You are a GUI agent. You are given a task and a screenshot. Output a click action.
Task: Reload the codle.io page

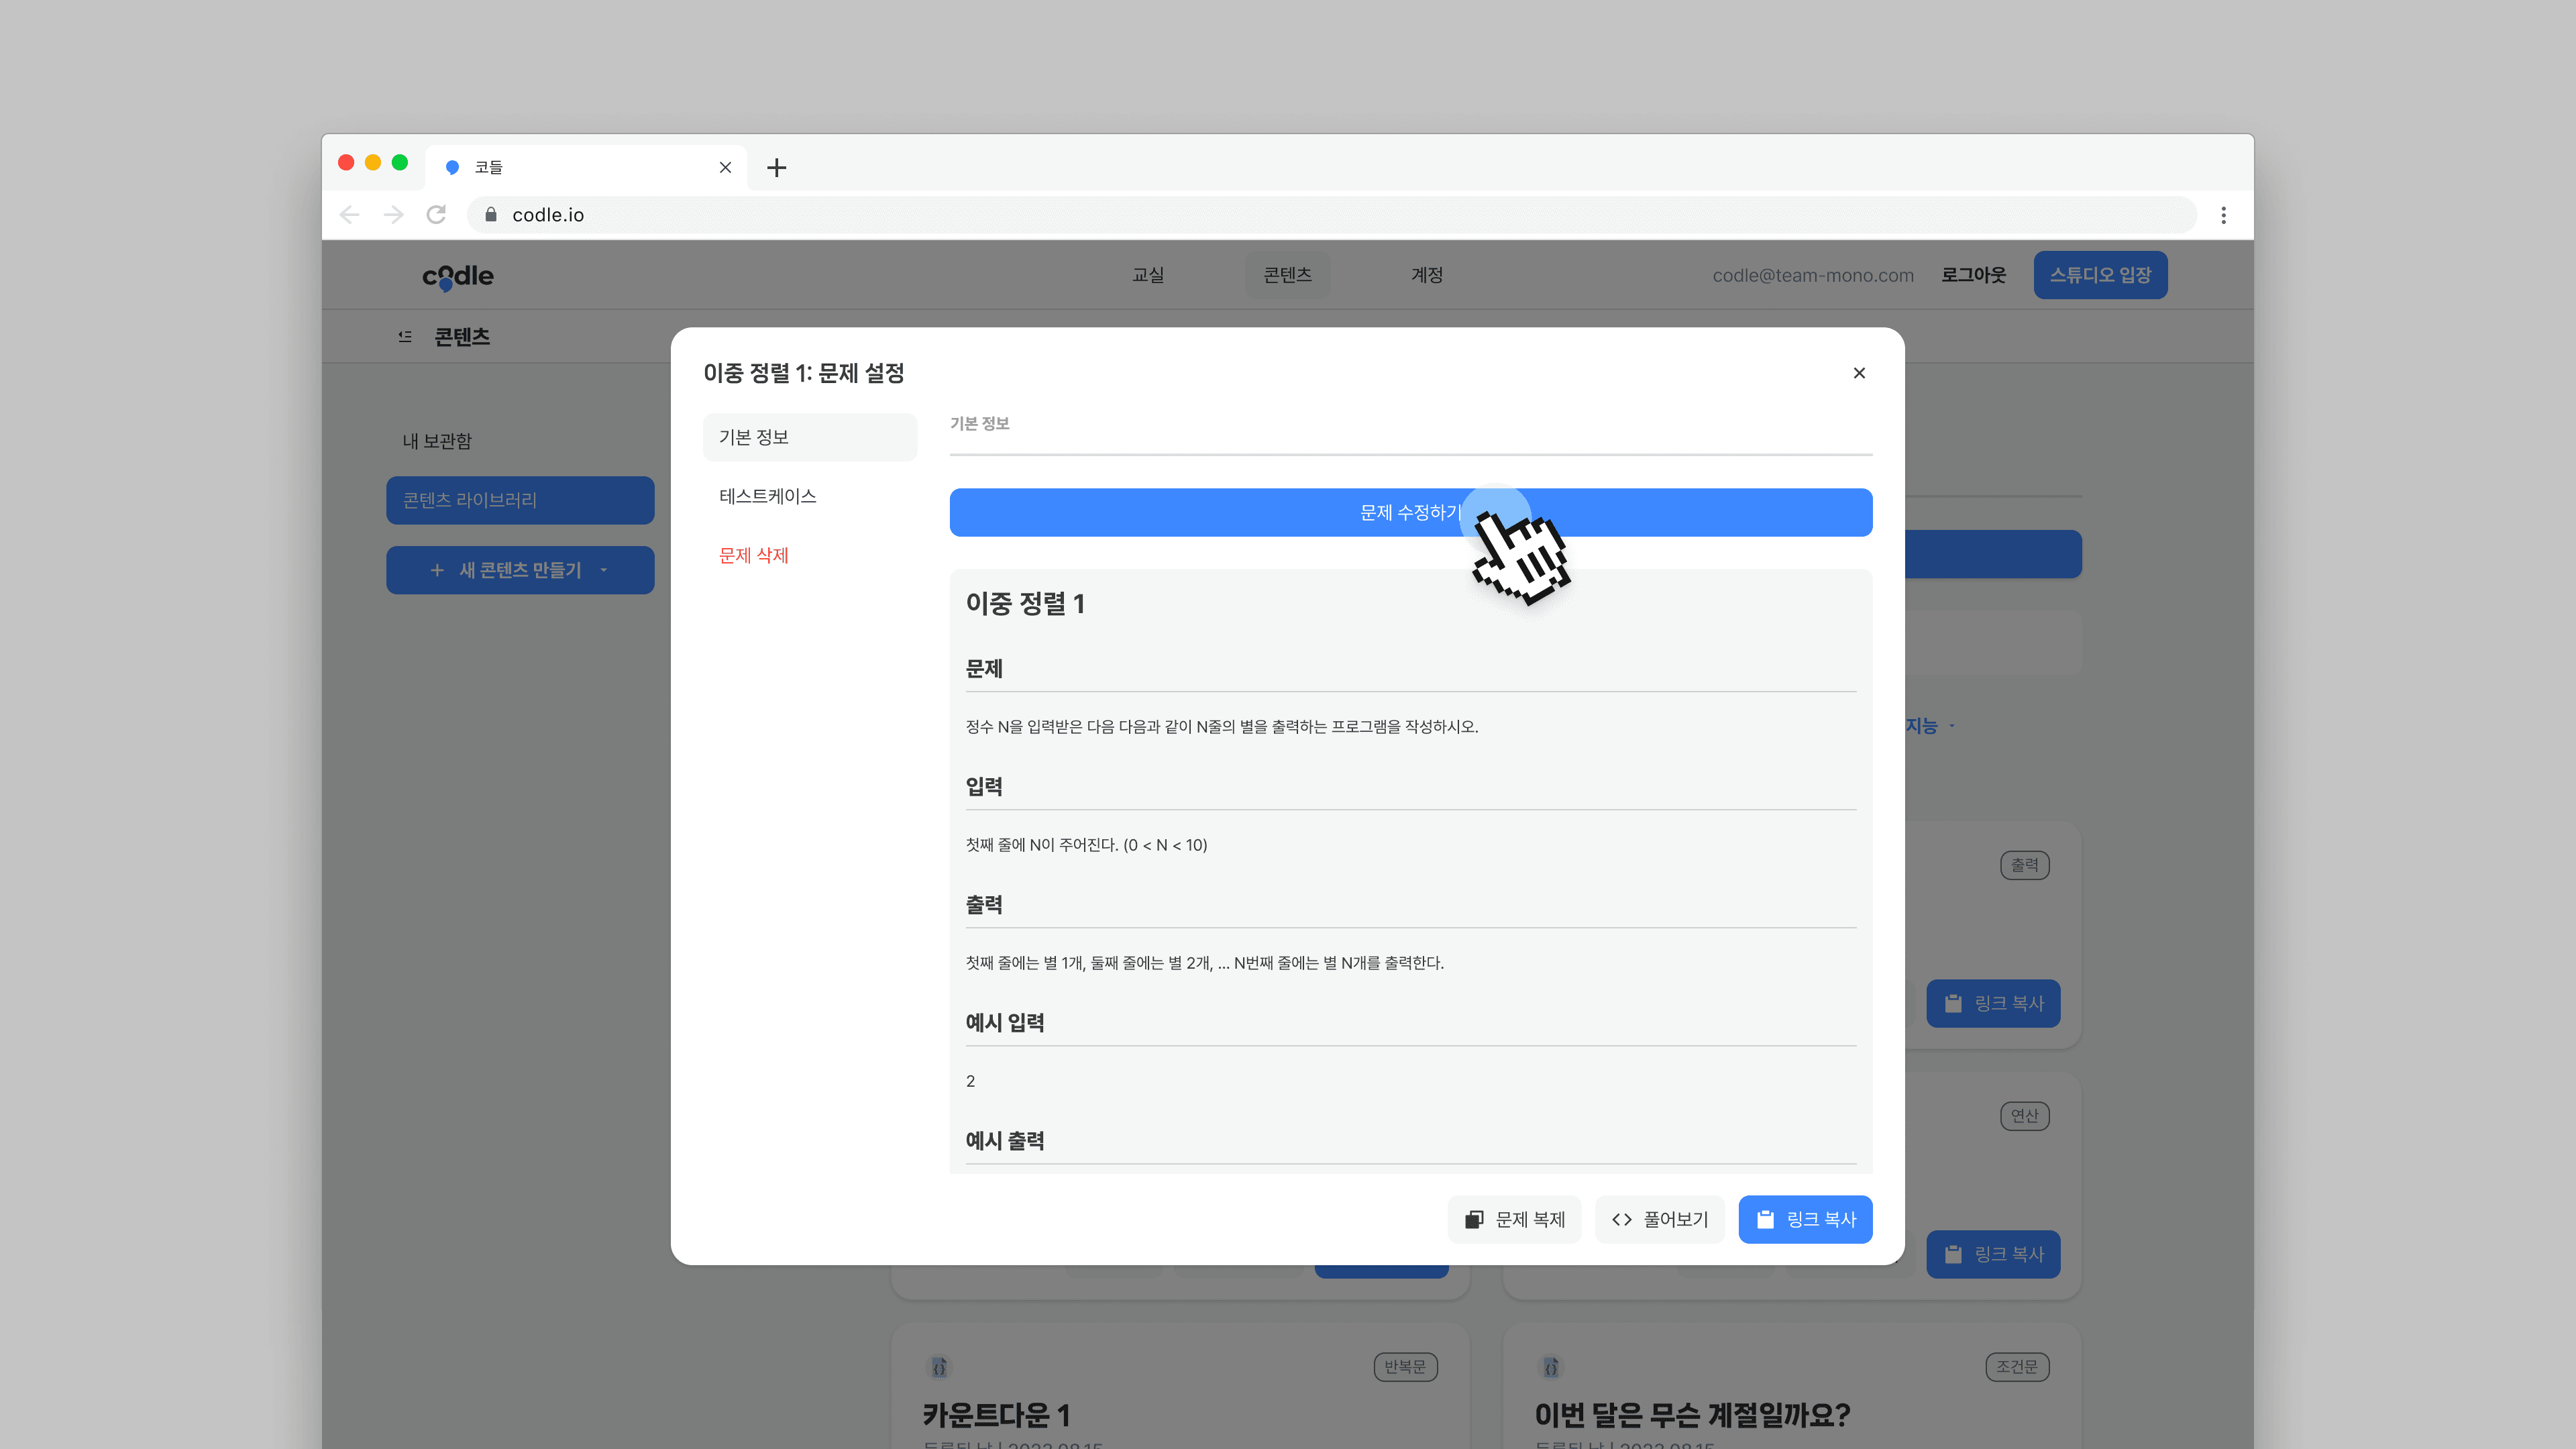(x=436, y=215)
